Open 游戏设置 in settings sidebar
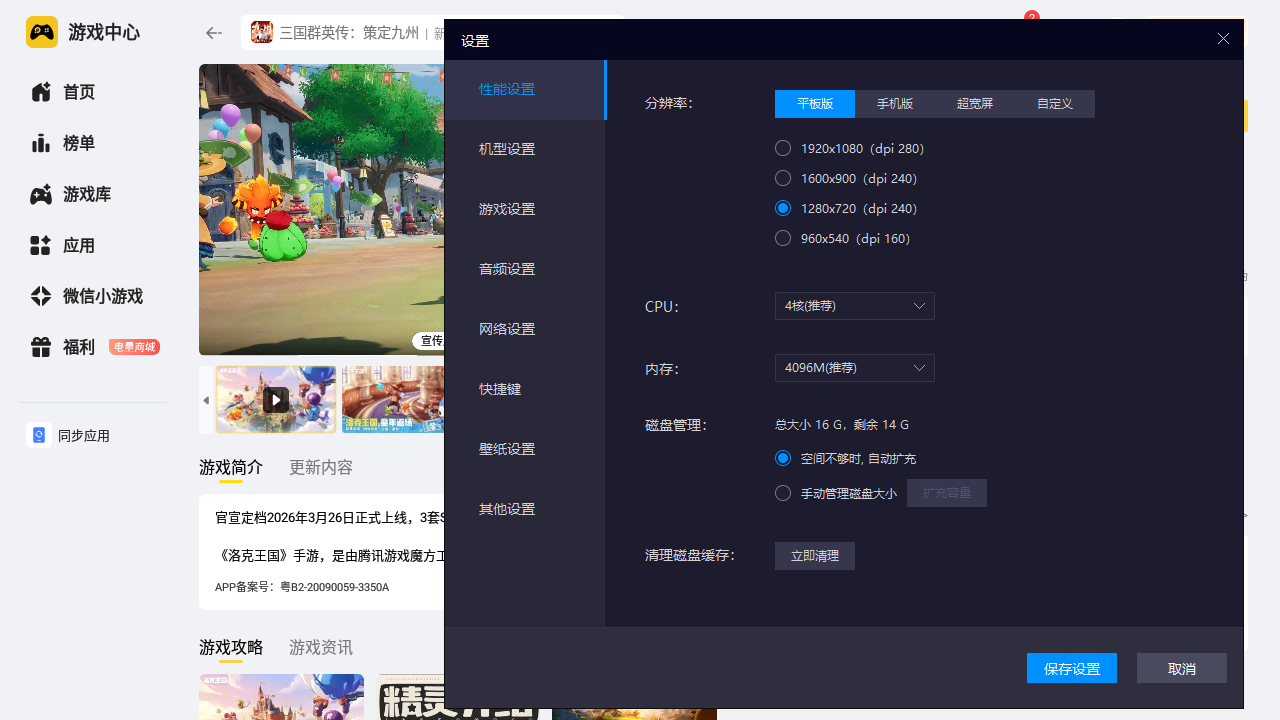 [507, 209]
